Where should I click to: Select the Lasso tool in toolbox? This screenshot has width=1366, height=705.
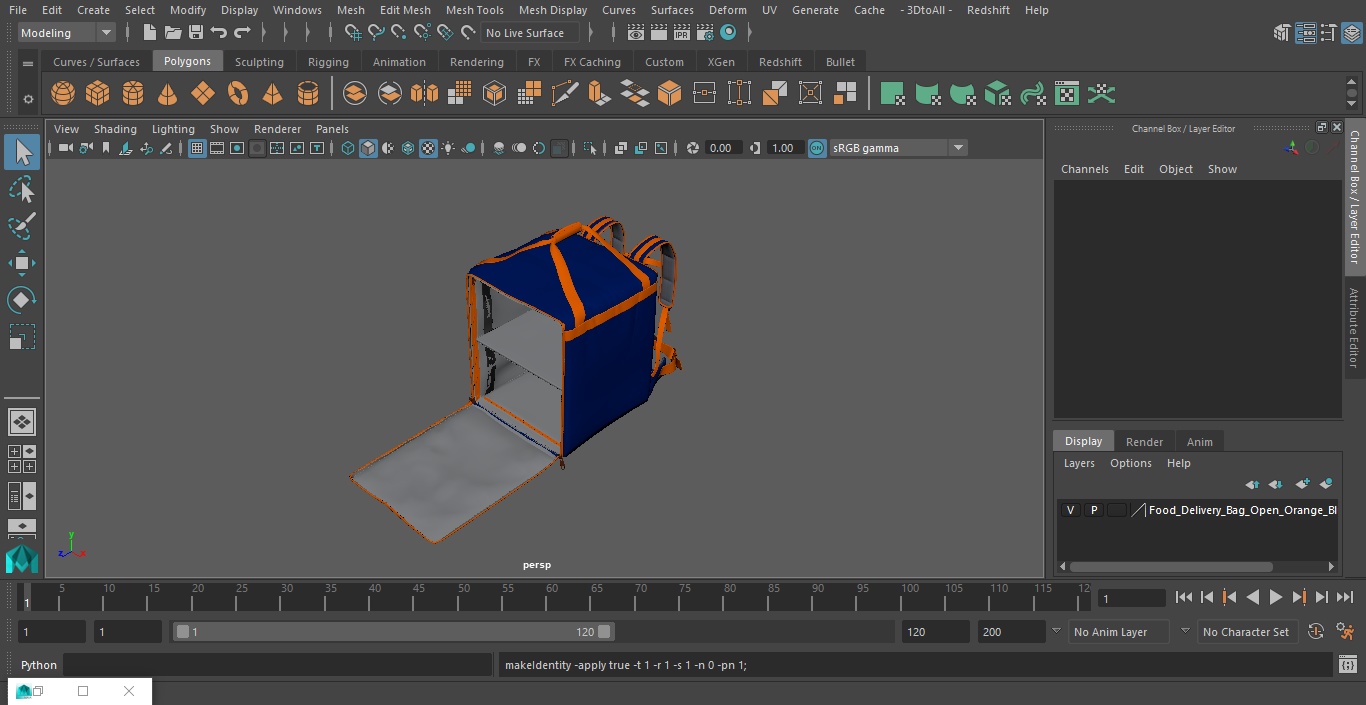coord(22,190)
